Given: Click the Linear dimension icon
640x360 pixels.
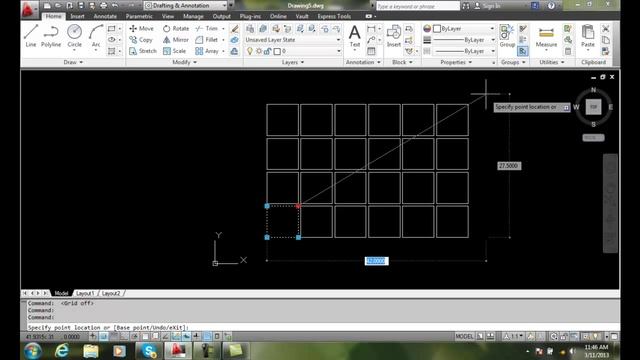Looking at the screenshot, I should click(371, 29).
